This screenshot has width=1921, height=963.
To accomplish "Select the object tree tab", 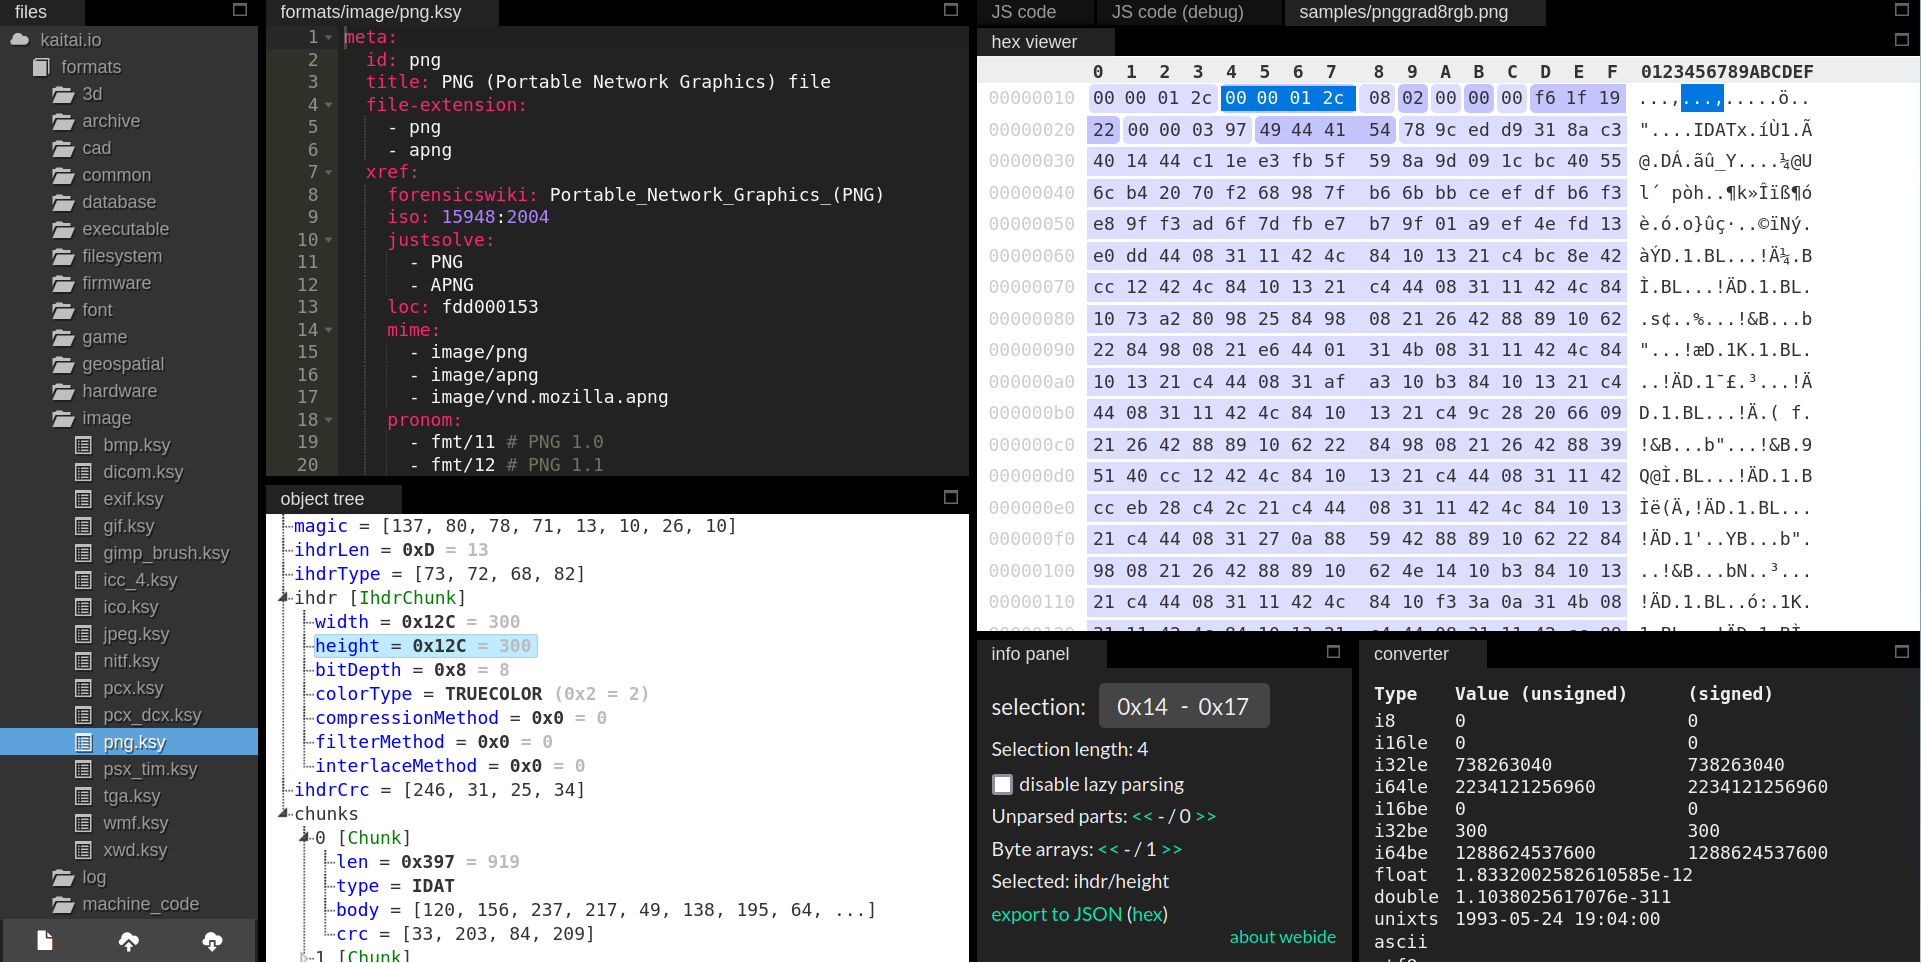I will coord(322,499).
